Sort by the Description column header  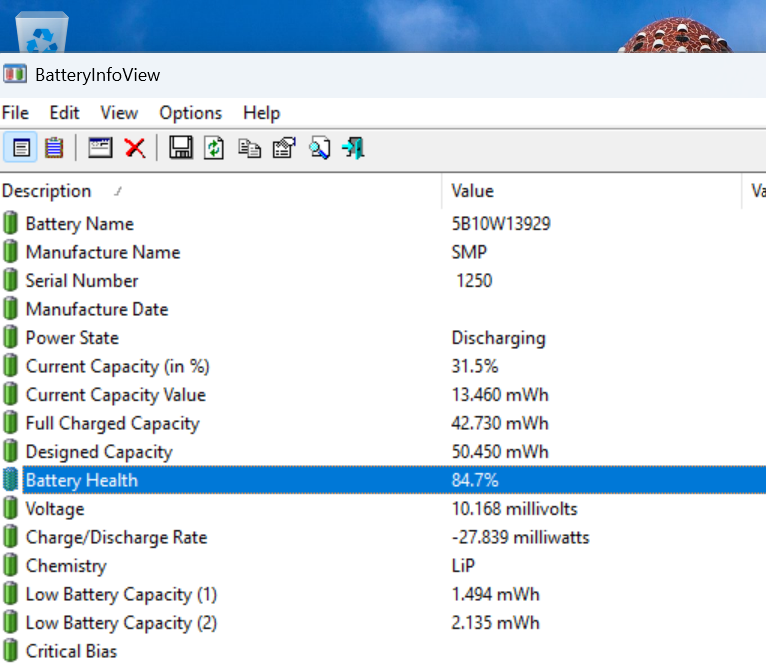(221, 191)
